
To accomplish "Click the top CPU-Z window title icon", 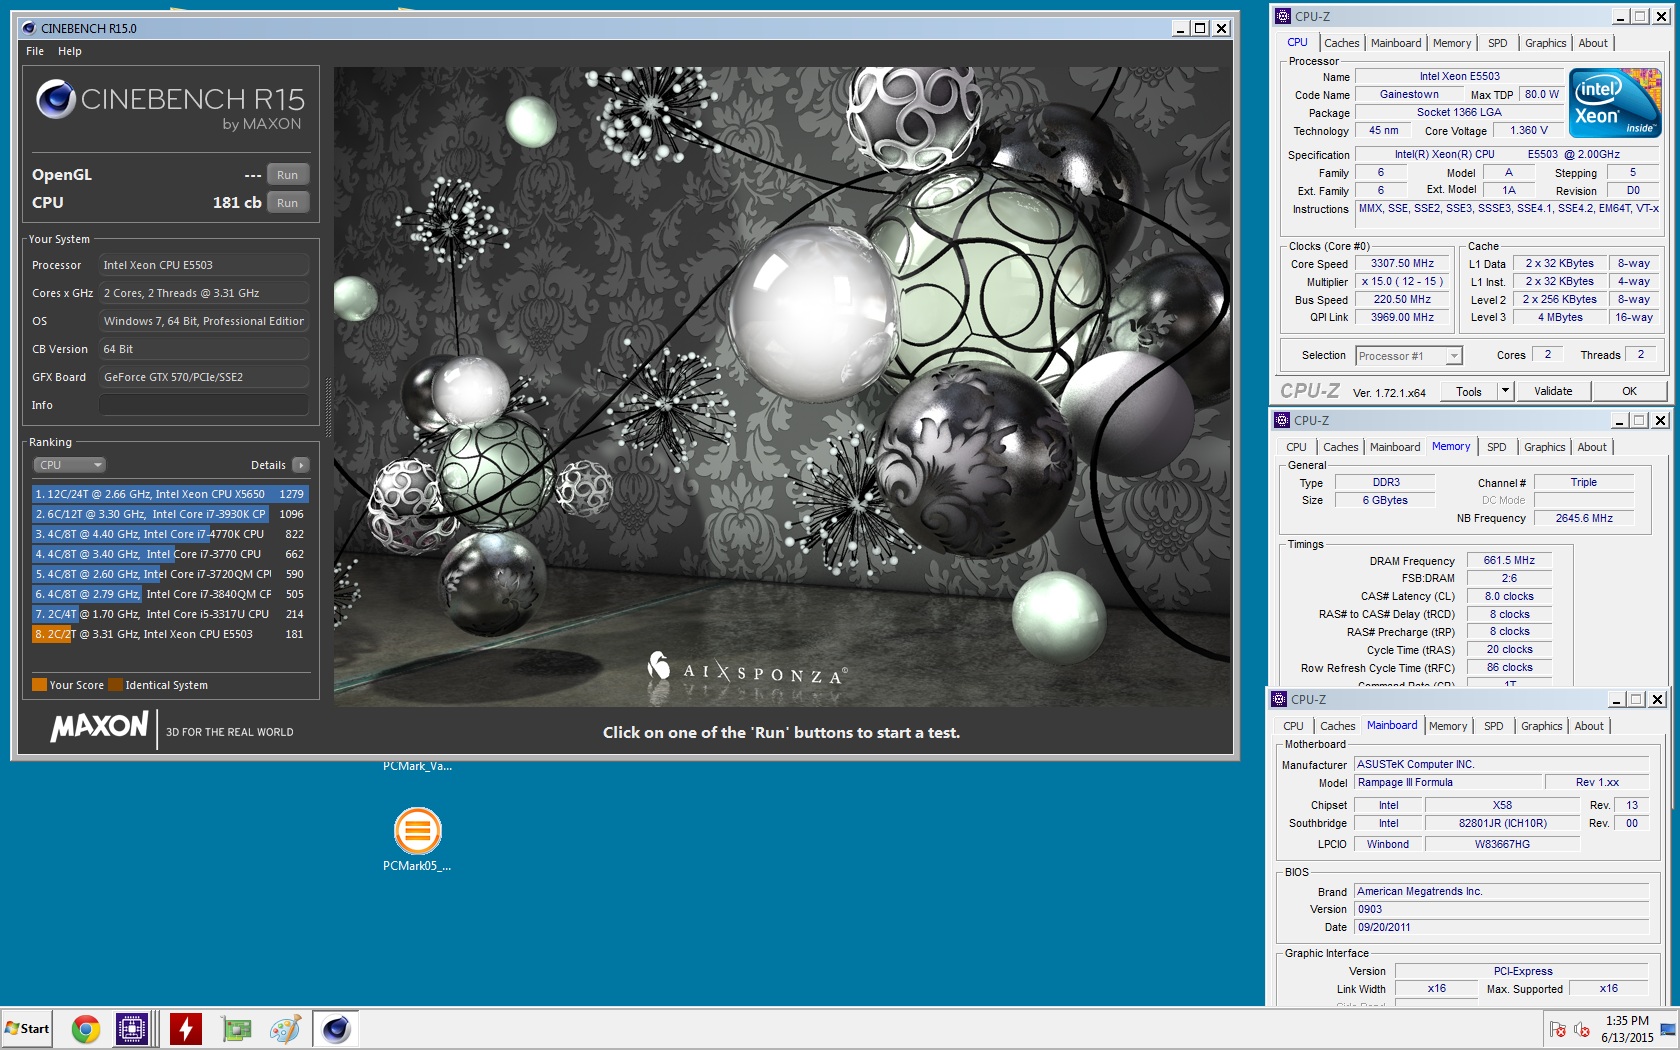I will [x=1283, y=16].
